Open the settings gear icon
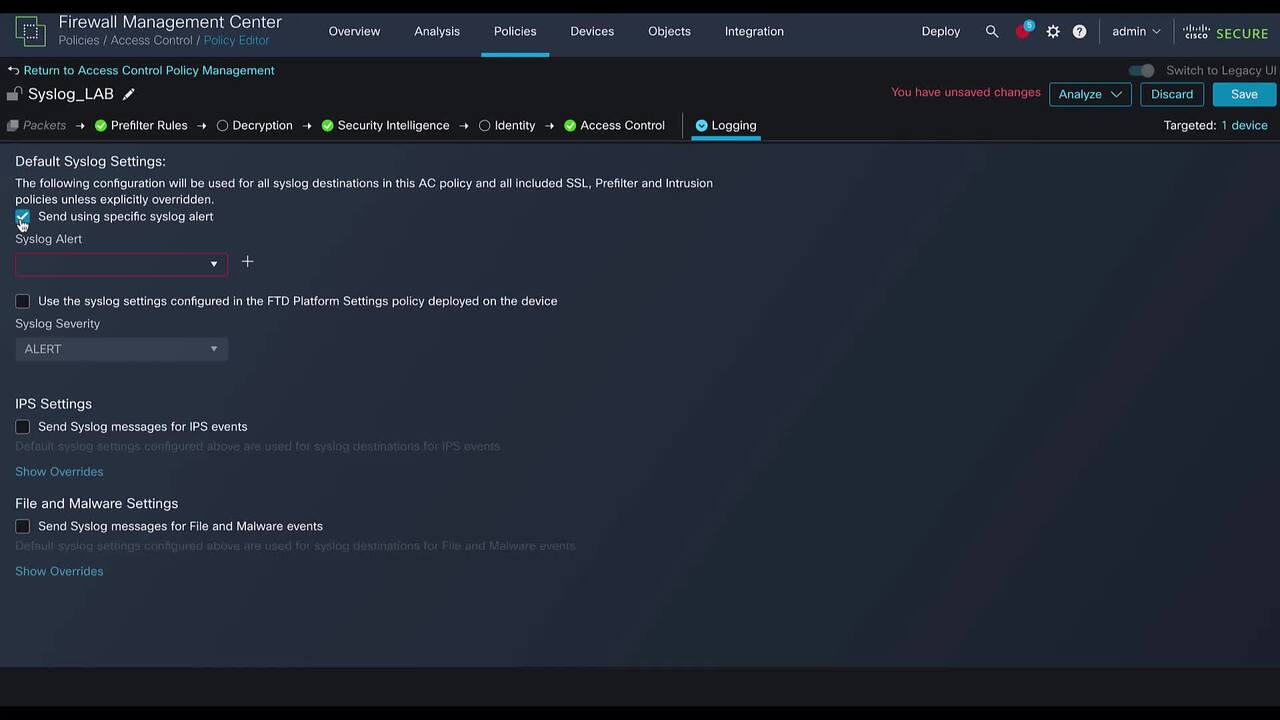The height and width of the screenshot is (720, 1280). (1053, 31)
